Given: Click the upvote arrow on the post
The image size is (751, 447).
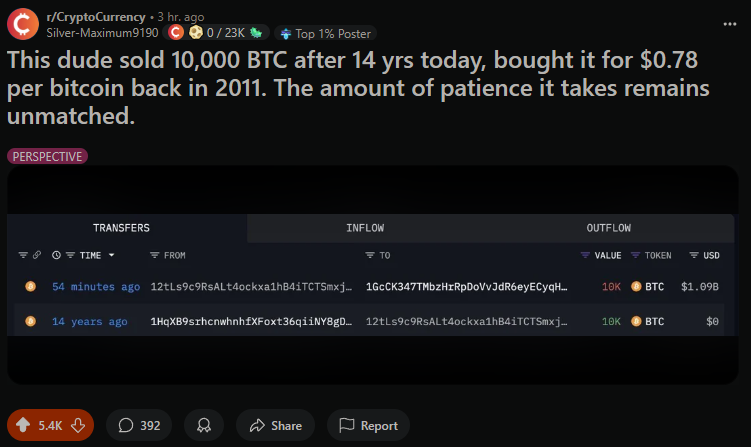Looking at the screenshot, I should coord(24,425).
